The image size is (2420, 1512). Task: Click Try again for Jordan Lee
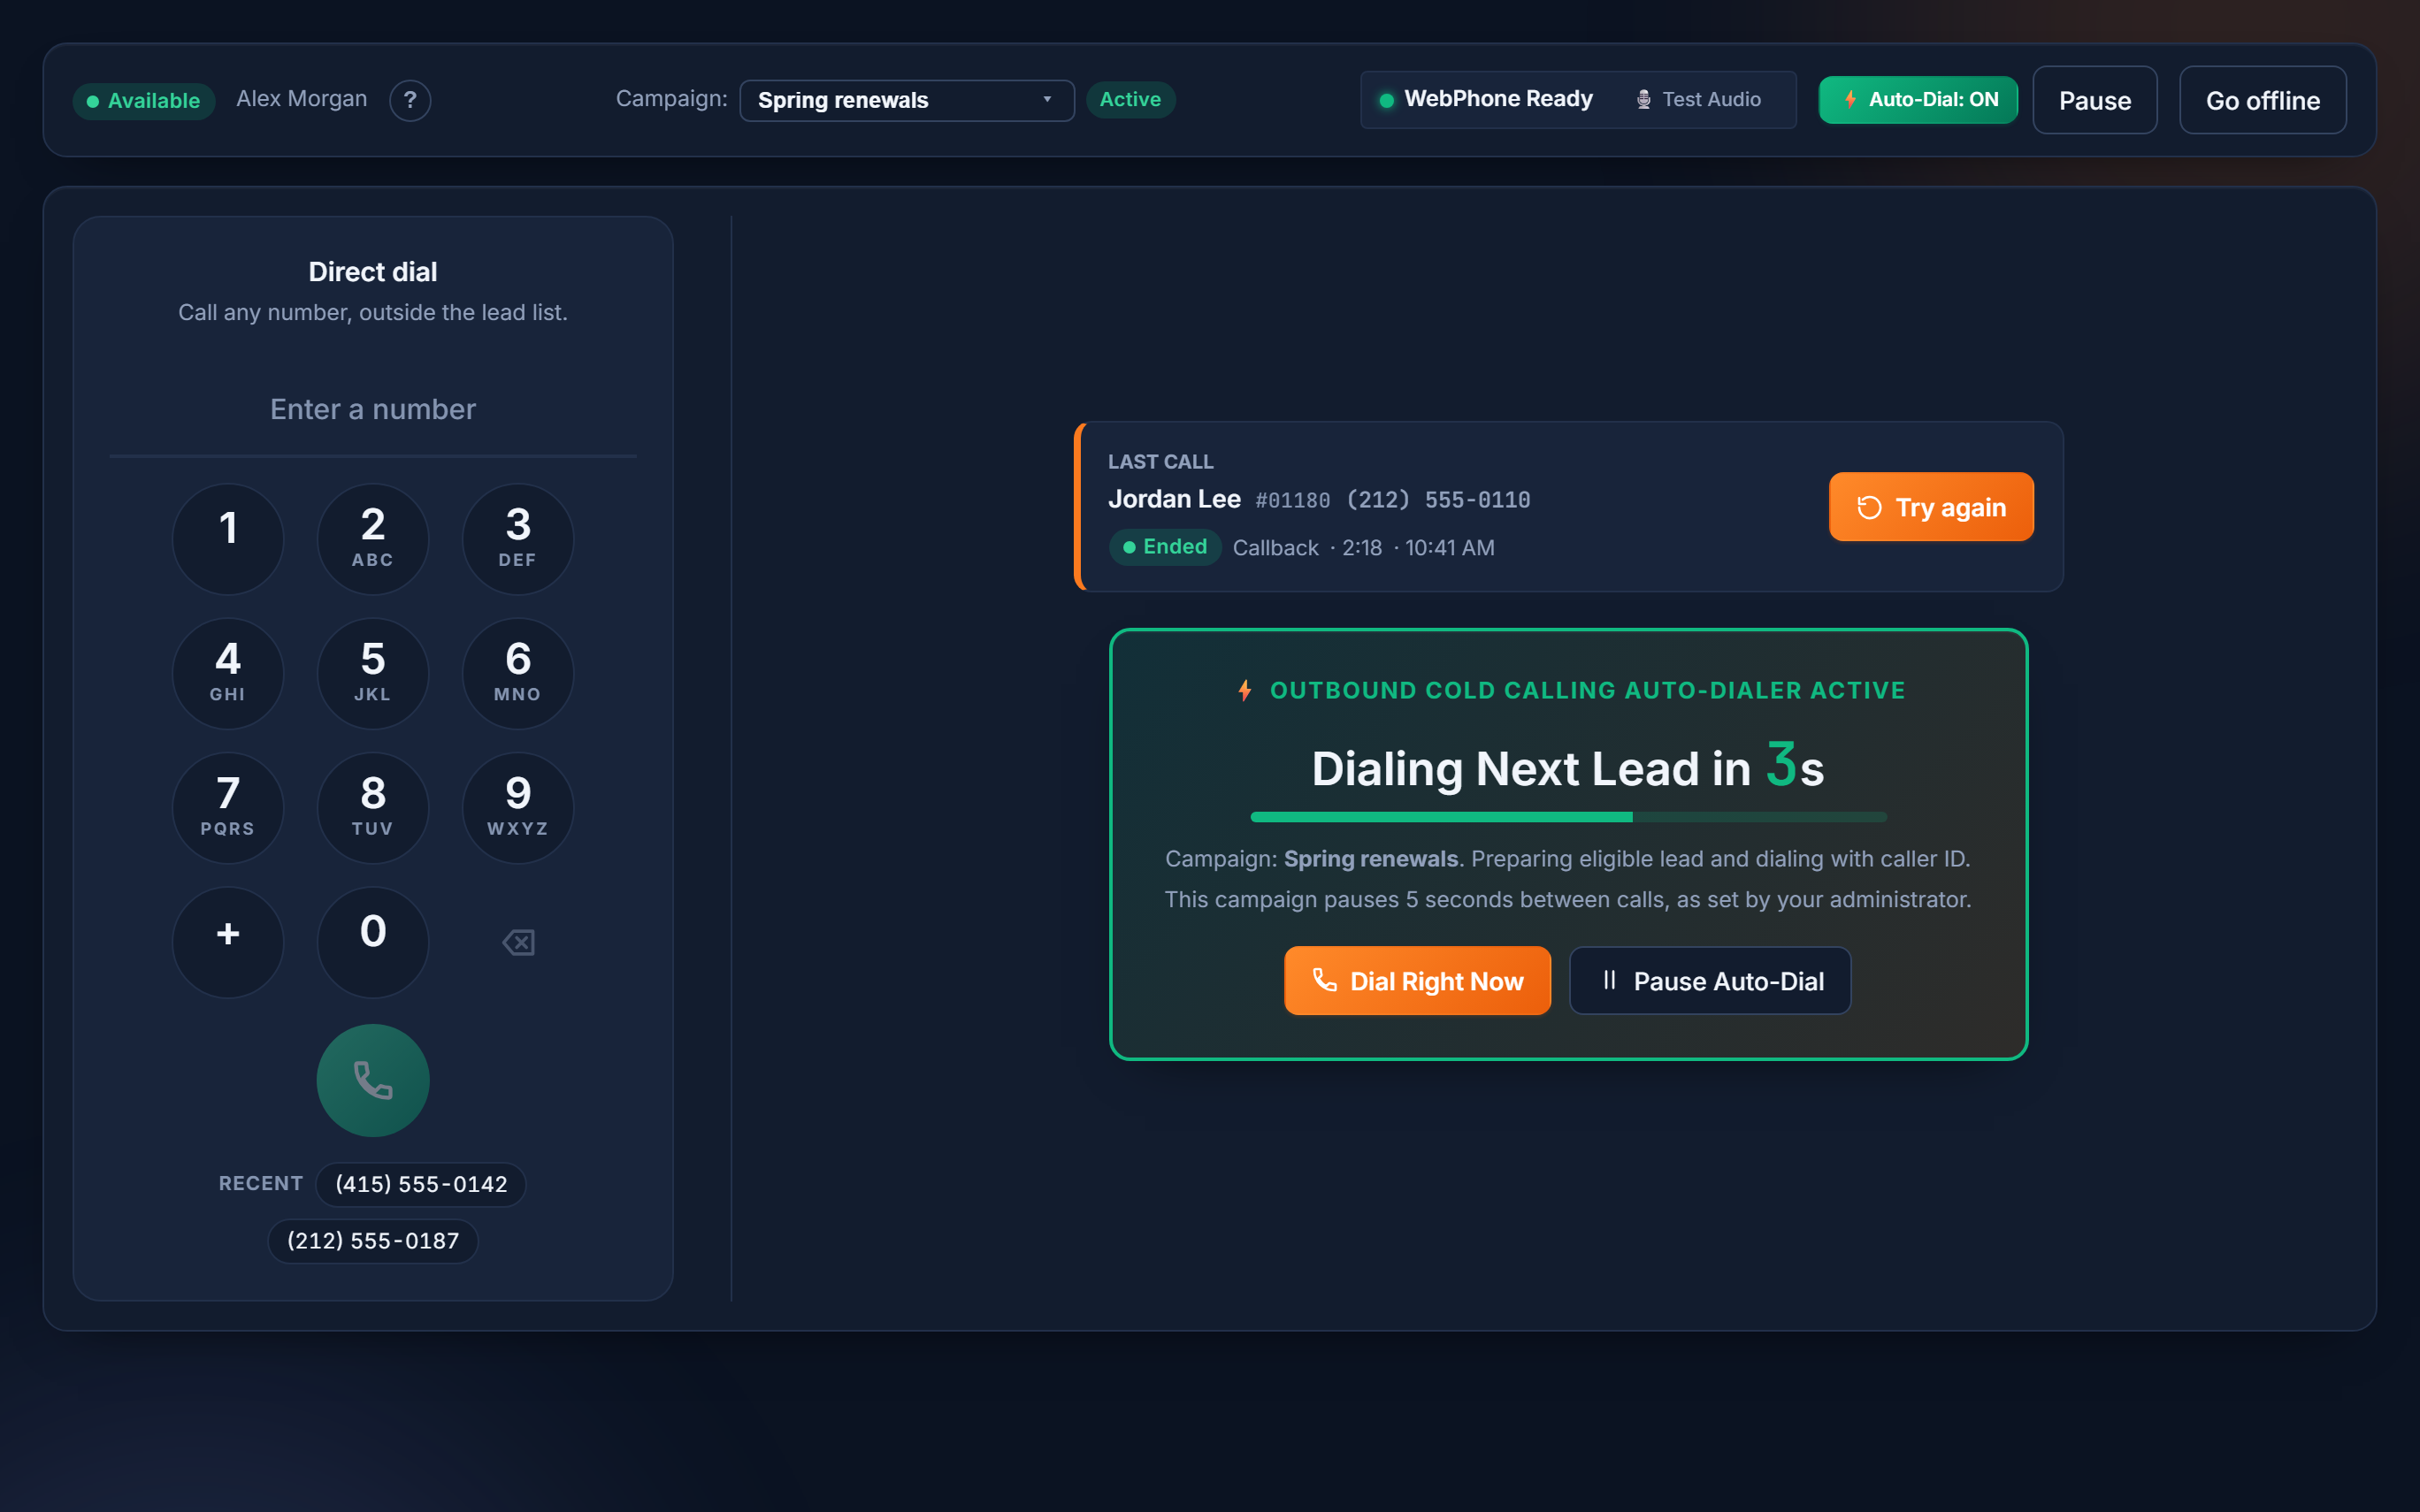click(x=1931, y=507)
